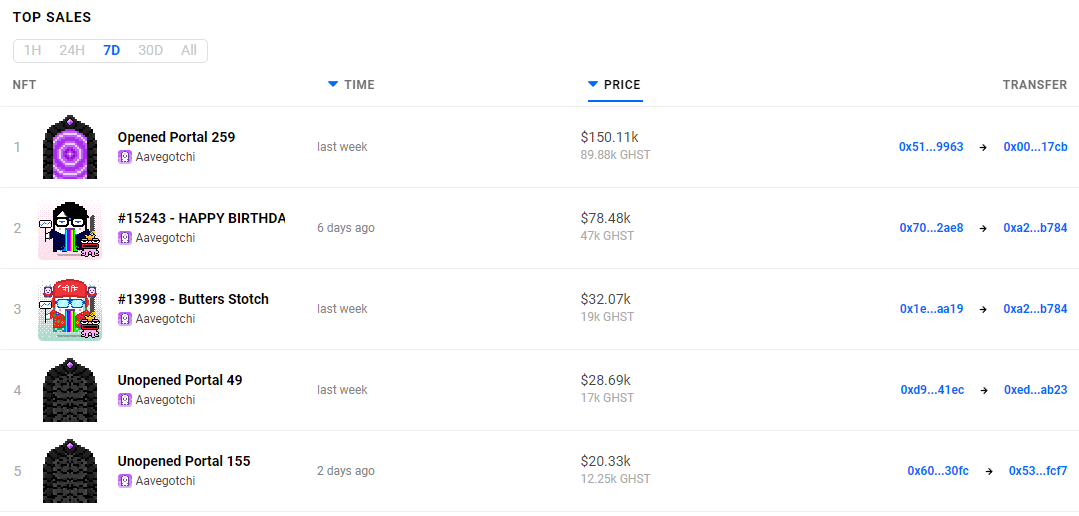Viewport: 1079px width, 516px height.
Task: Open Unopened Portal 49 title link
Action: 180,380
